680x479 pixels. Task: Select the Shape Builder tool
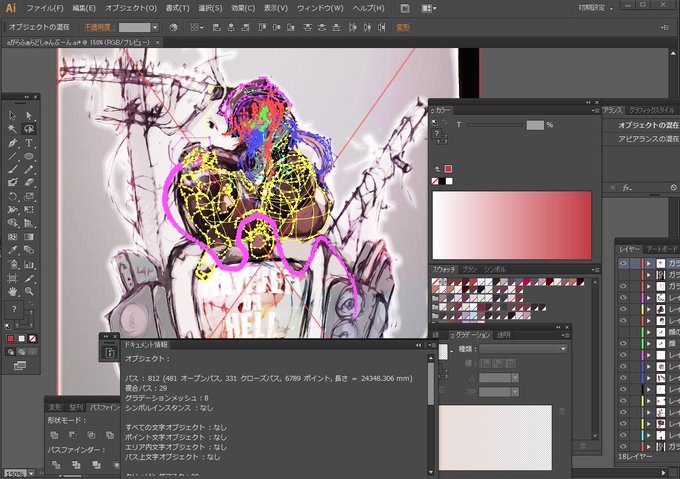point(12,223)
